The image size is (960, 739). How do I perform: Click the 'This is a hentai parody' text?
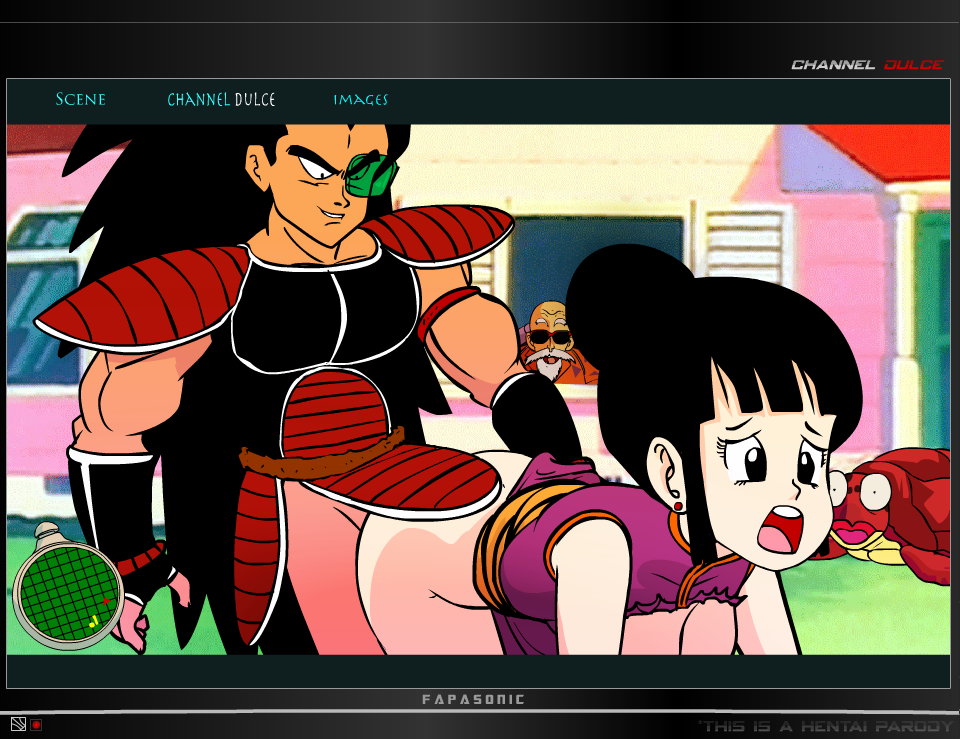point(827,726)
